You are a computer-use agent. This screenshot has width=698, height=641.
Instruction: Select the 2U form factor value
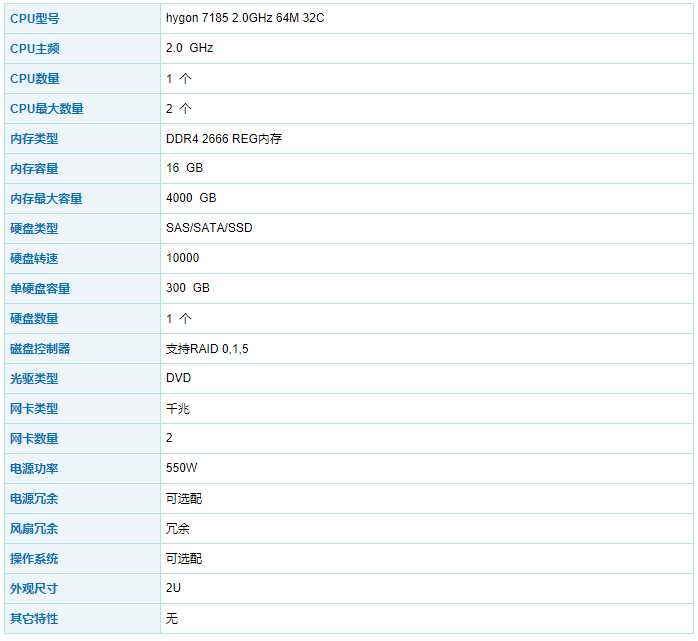click(x=174, y=588)
